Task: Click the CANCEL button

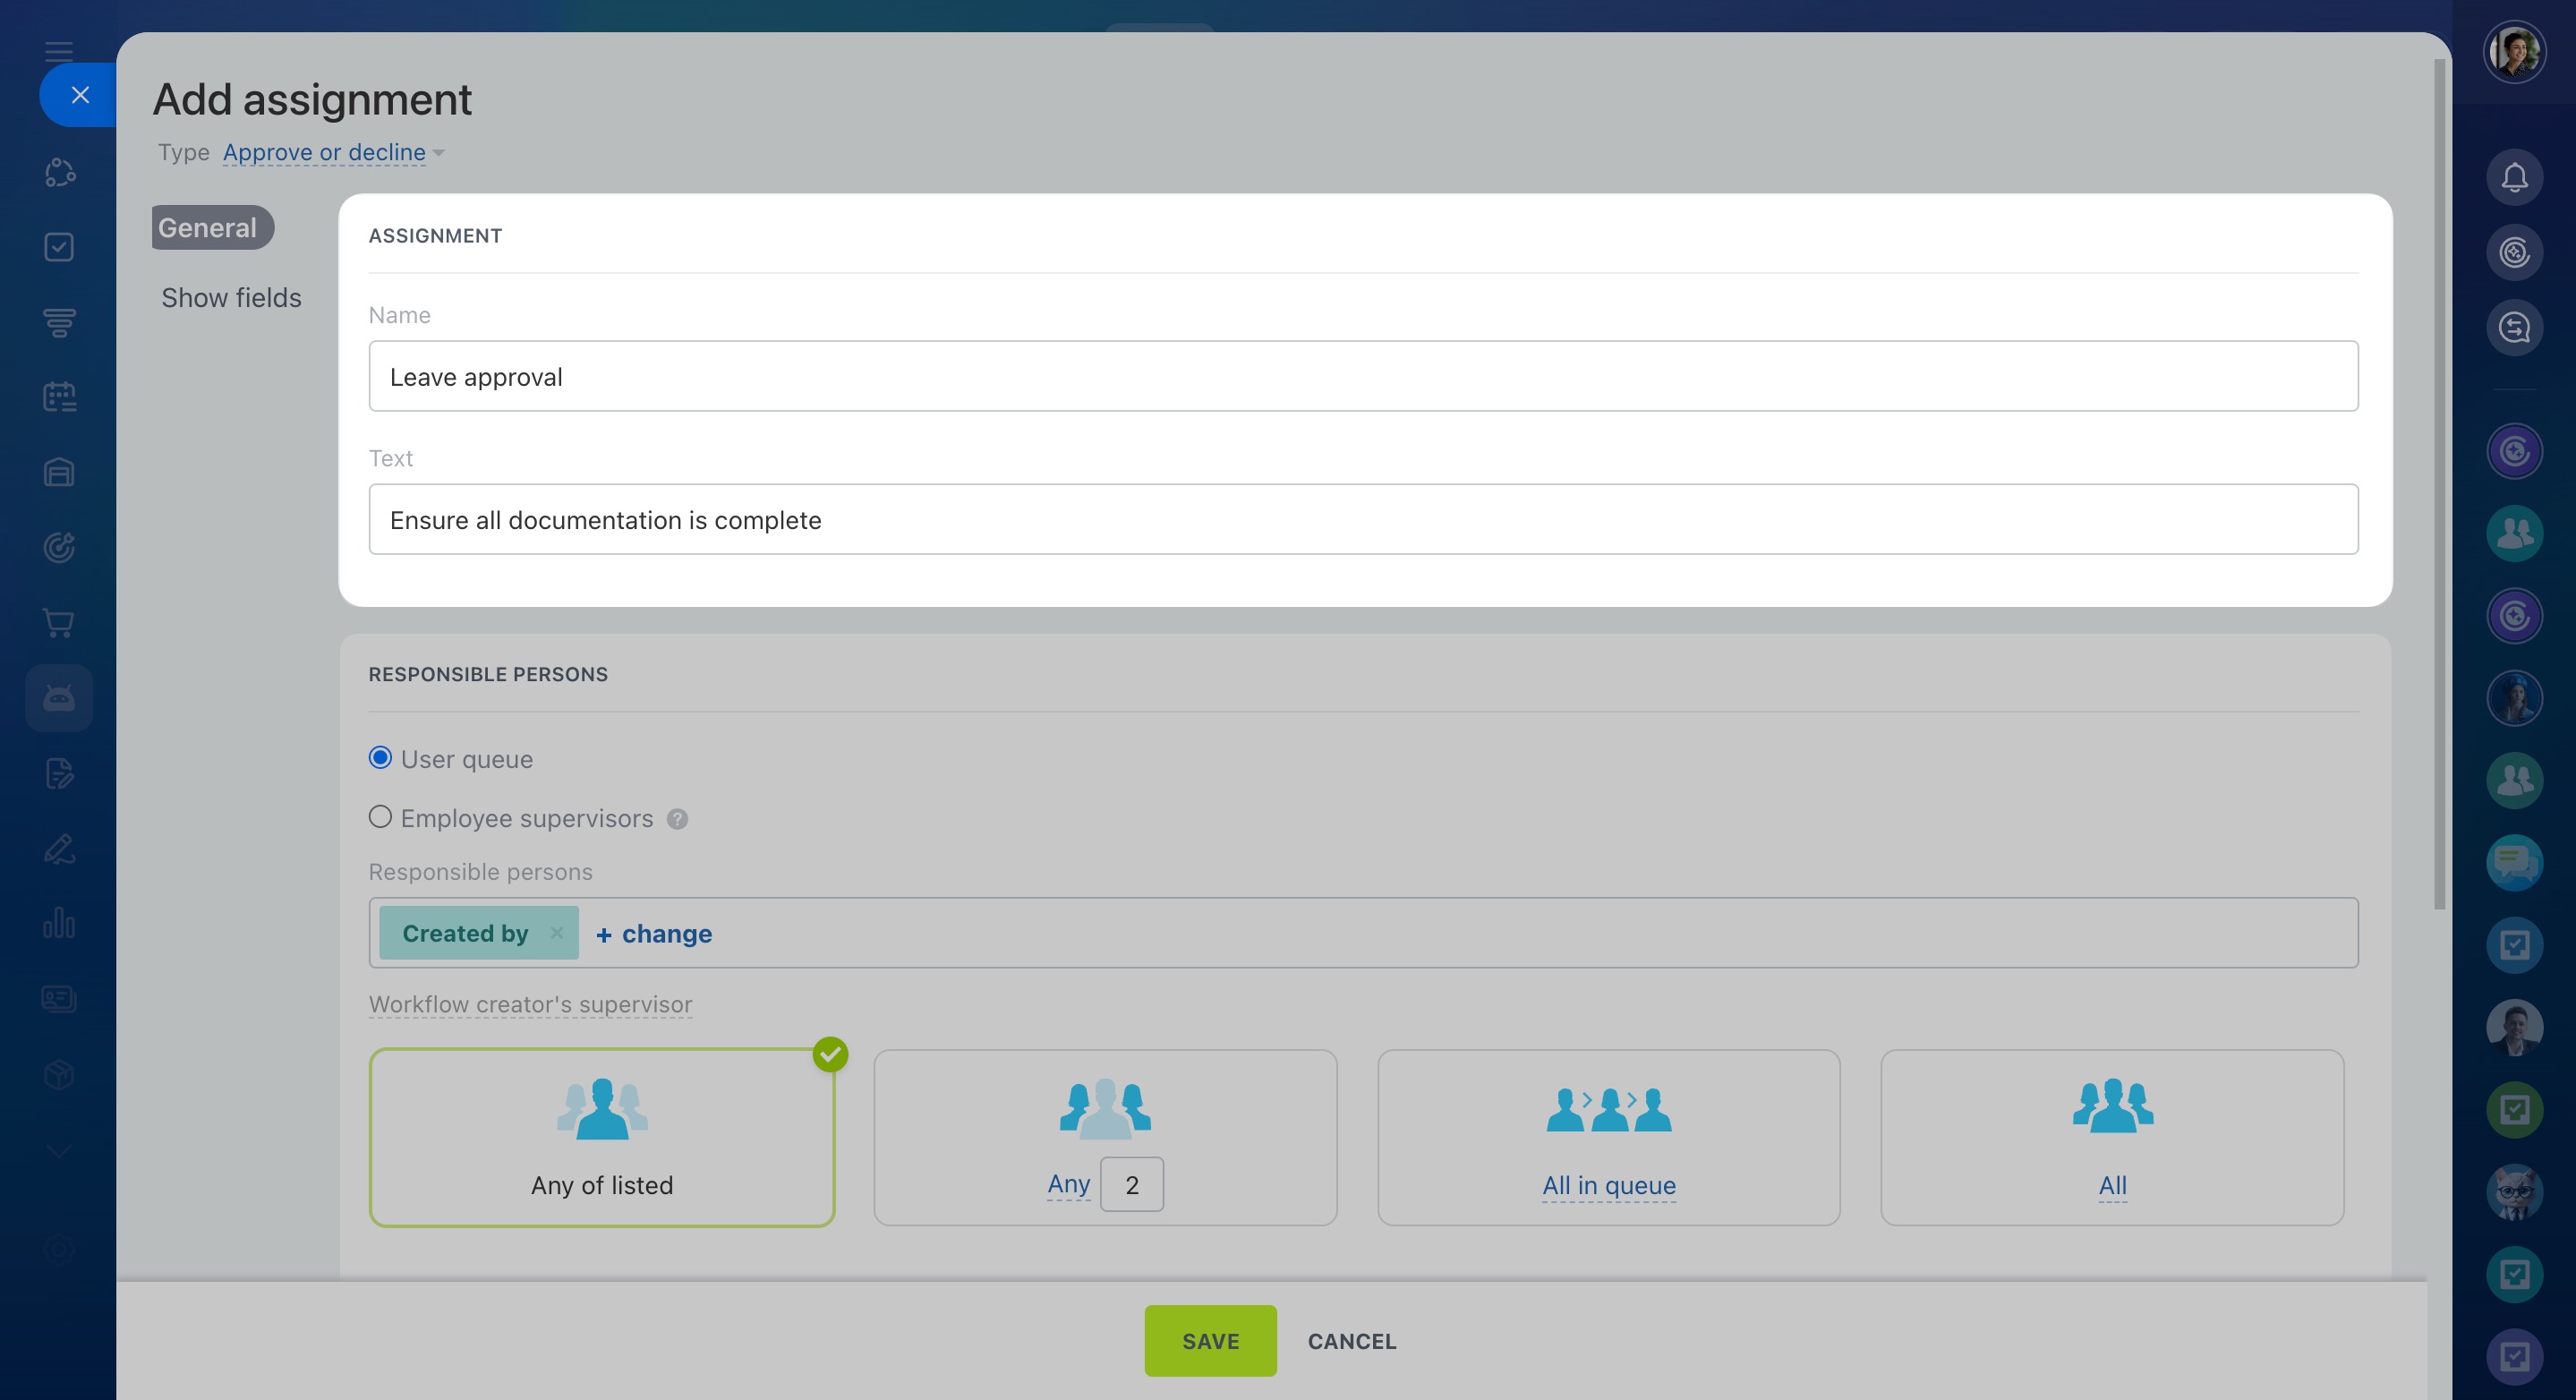Action: tap(1352, 1341)
